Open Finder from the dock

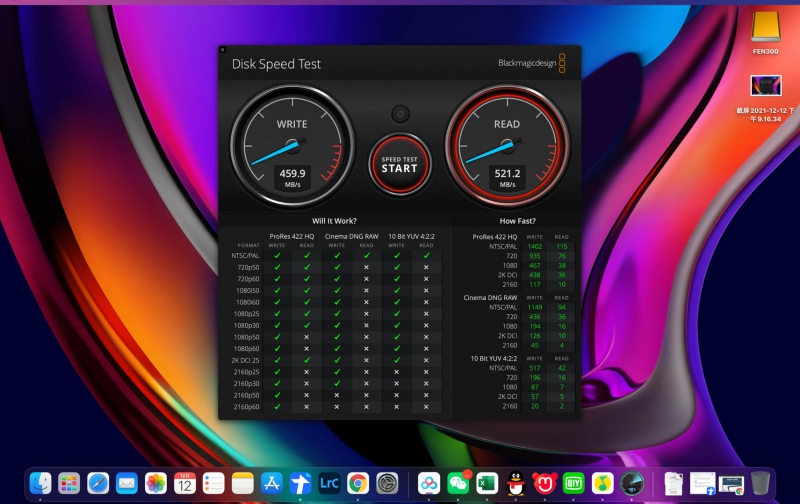pos(40,483)
